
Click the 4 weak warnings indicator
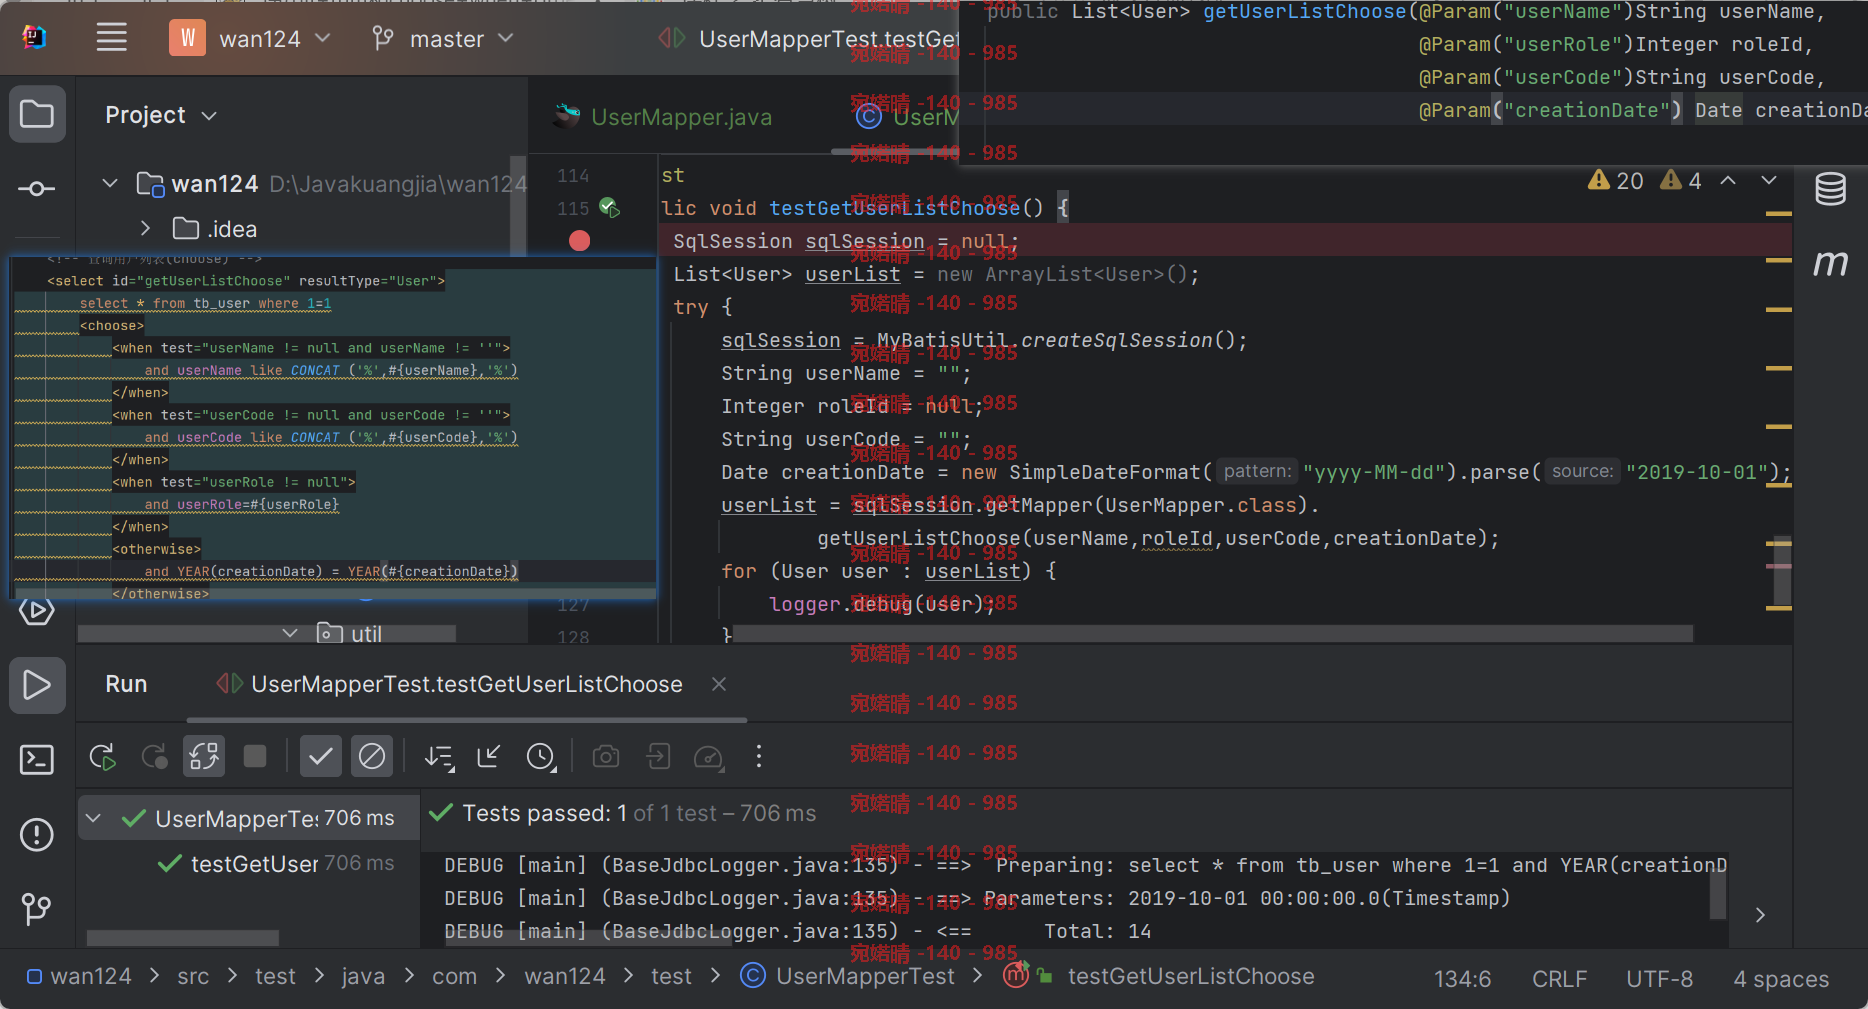(x=1680, y=181)
